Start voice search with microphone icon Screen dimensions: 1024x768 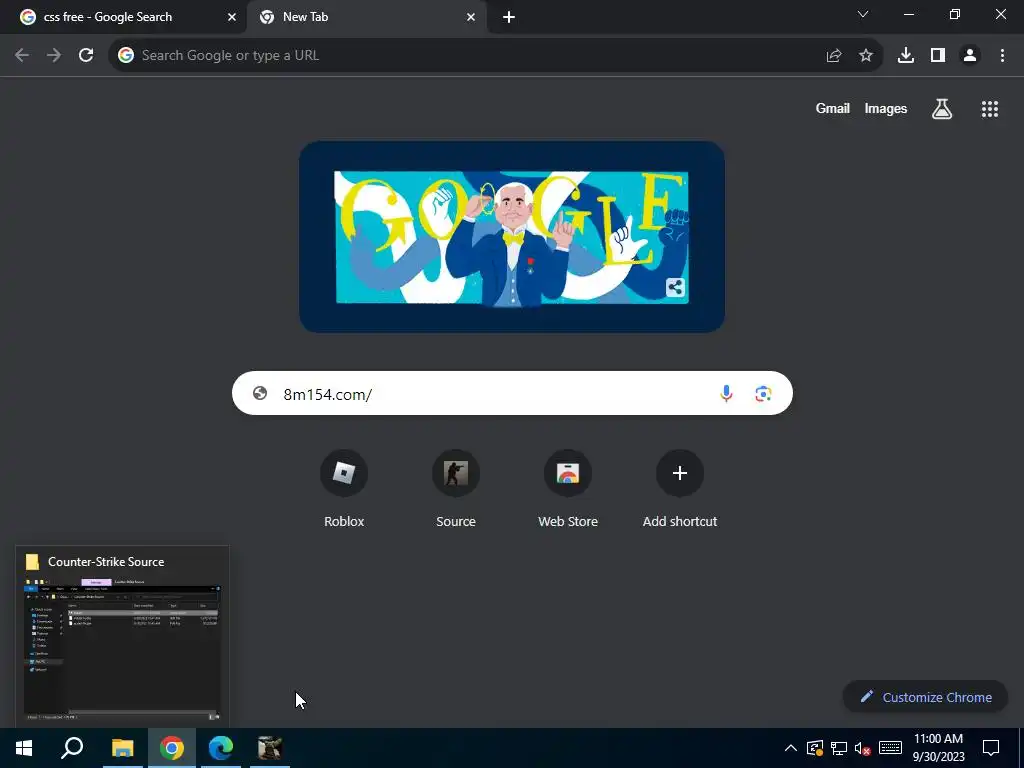click(726, 393)
